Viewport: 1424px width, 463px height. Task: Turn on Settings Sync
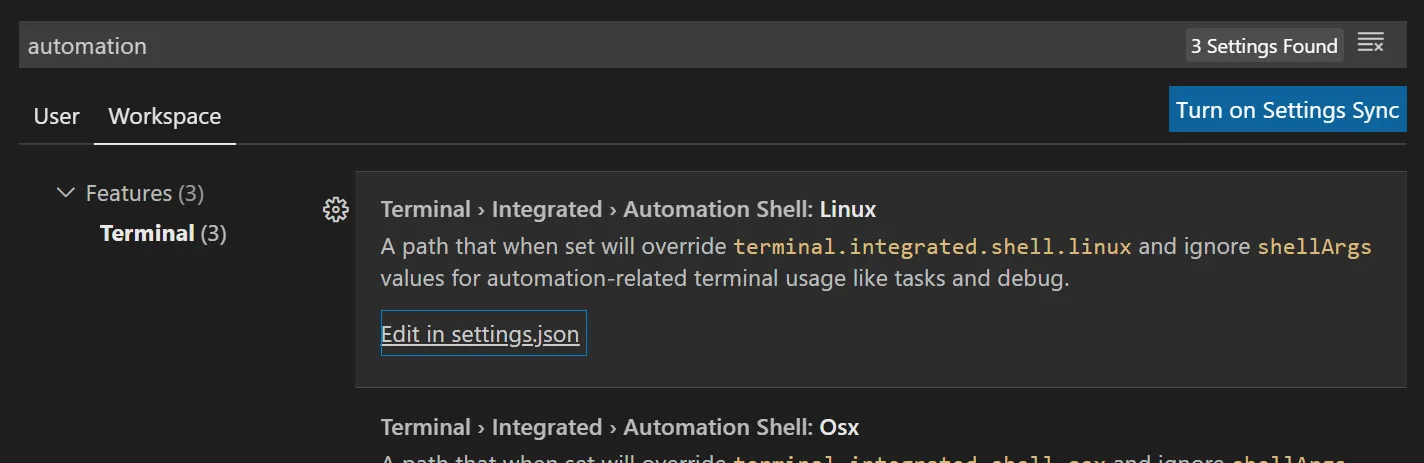[x=1287, y=110]
